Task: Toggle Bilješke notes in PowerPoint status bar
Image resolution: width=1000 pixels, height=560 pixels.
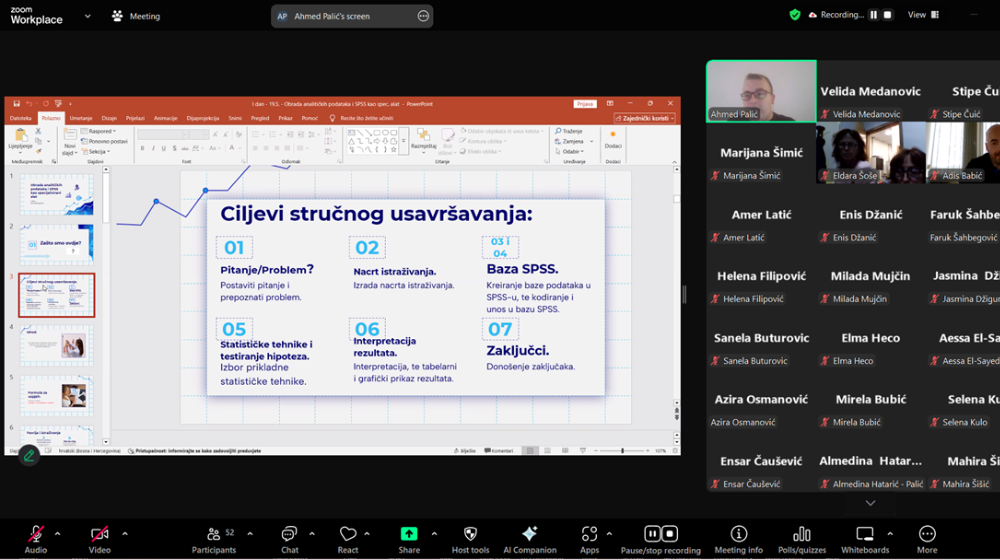Action: 465,450
